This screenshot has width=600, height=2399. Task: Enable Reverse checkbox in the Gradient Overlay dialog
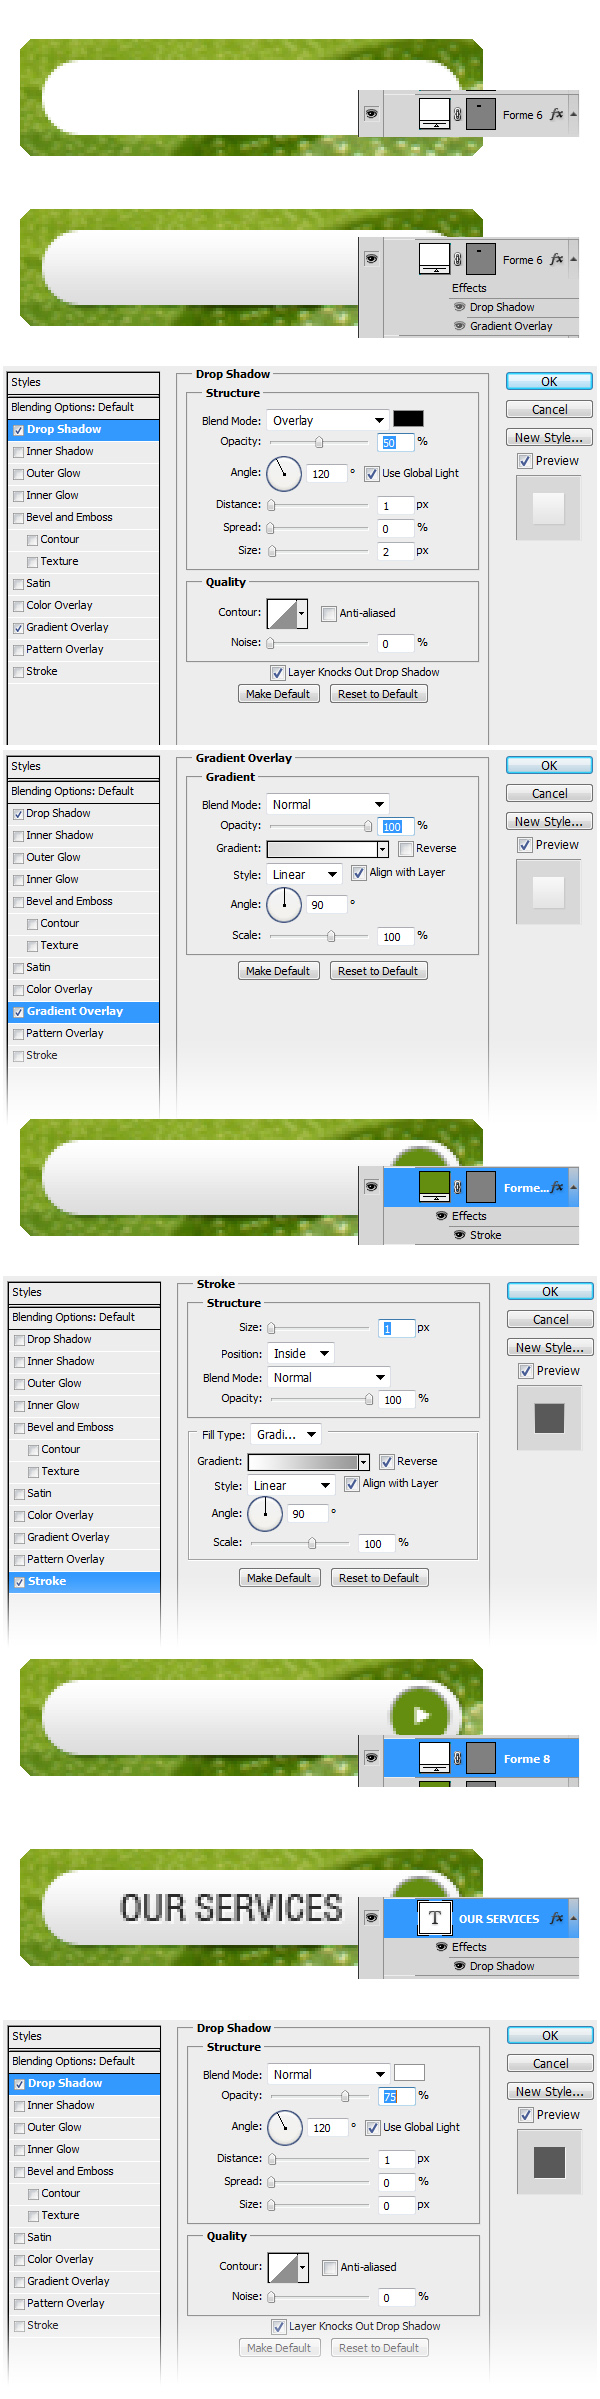click(406, 848)
